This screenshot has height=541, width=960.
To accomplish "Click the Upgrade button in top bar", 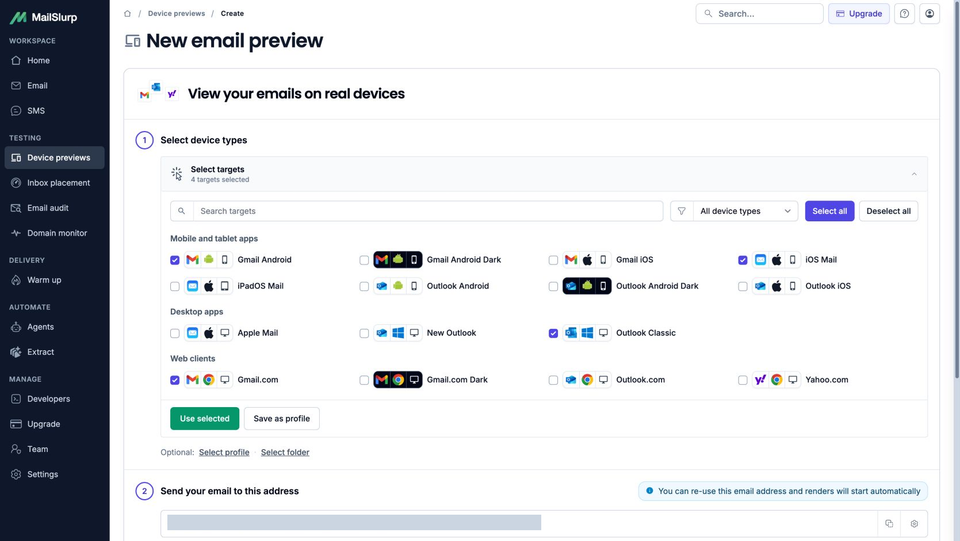I will [859, 13].
